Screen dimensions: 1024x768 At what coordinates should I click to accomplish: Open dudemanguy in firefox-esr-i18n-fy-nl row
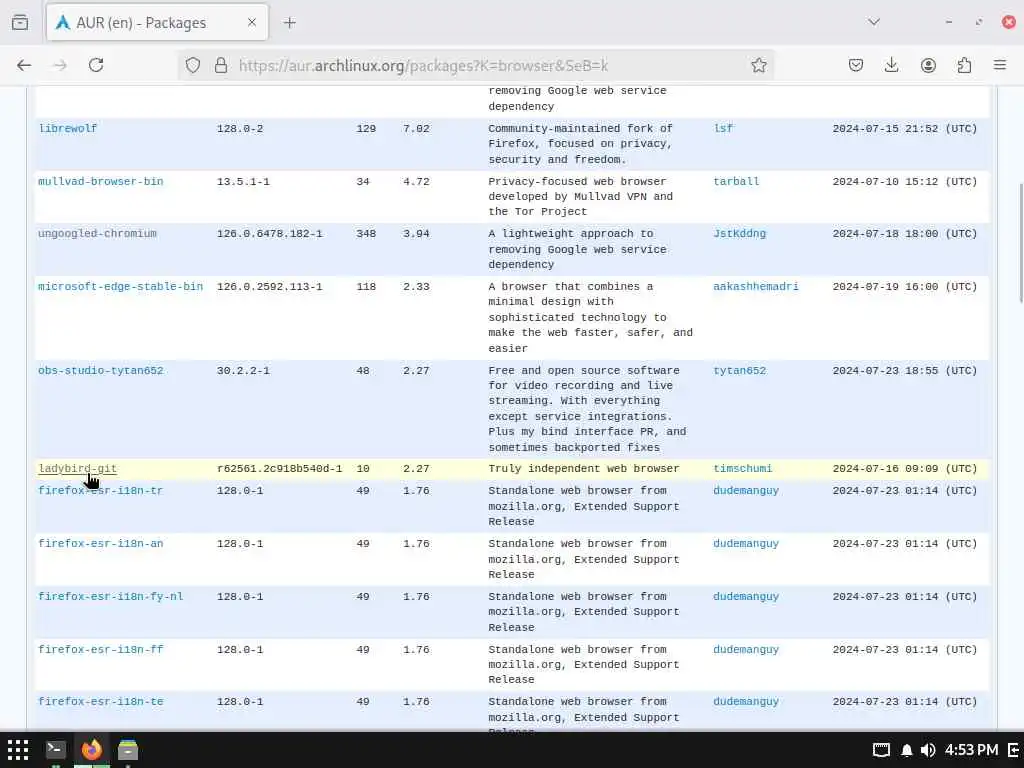coord(746,597)
